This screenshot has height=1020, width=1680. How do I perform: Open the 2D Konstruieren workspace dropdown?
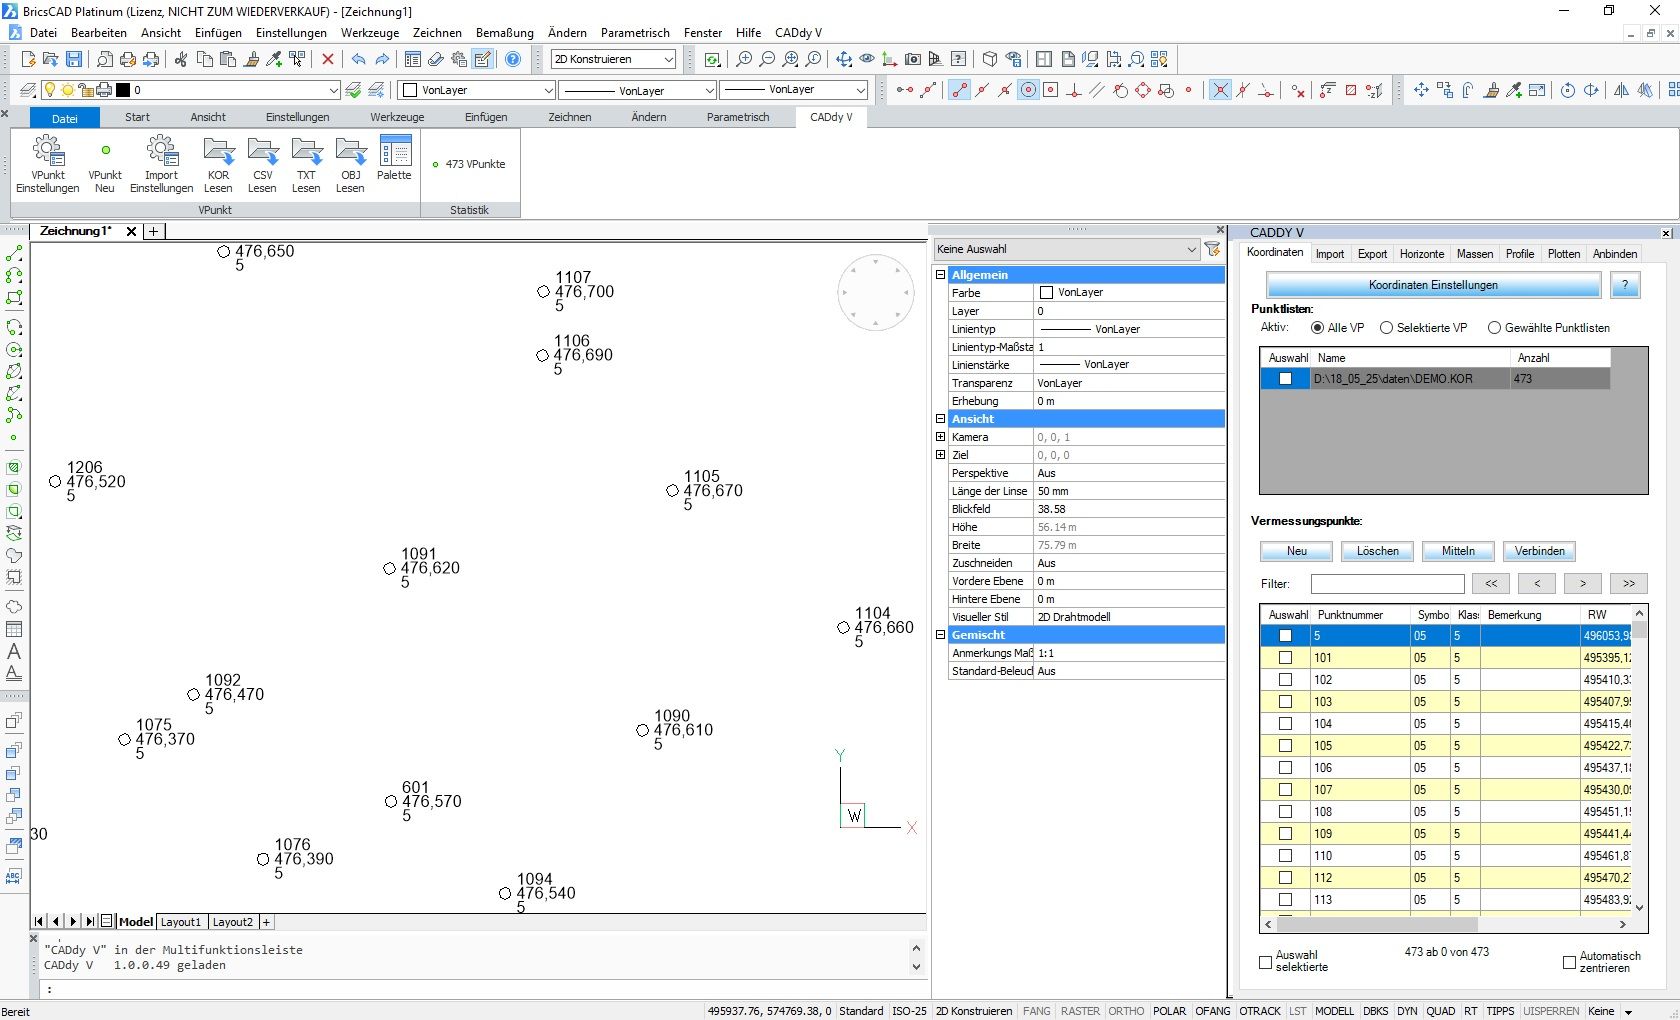click(668, 60)
